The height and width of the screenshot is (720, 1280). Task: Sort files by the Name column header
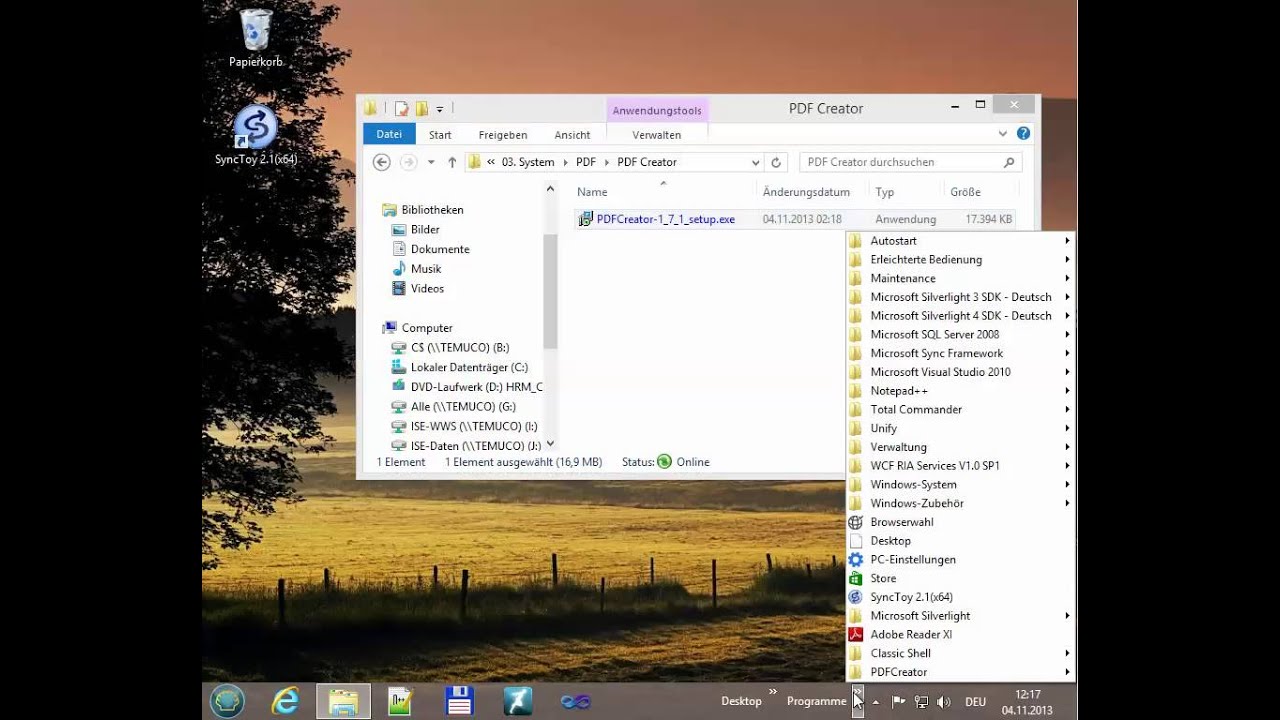(x=592, y=192)
